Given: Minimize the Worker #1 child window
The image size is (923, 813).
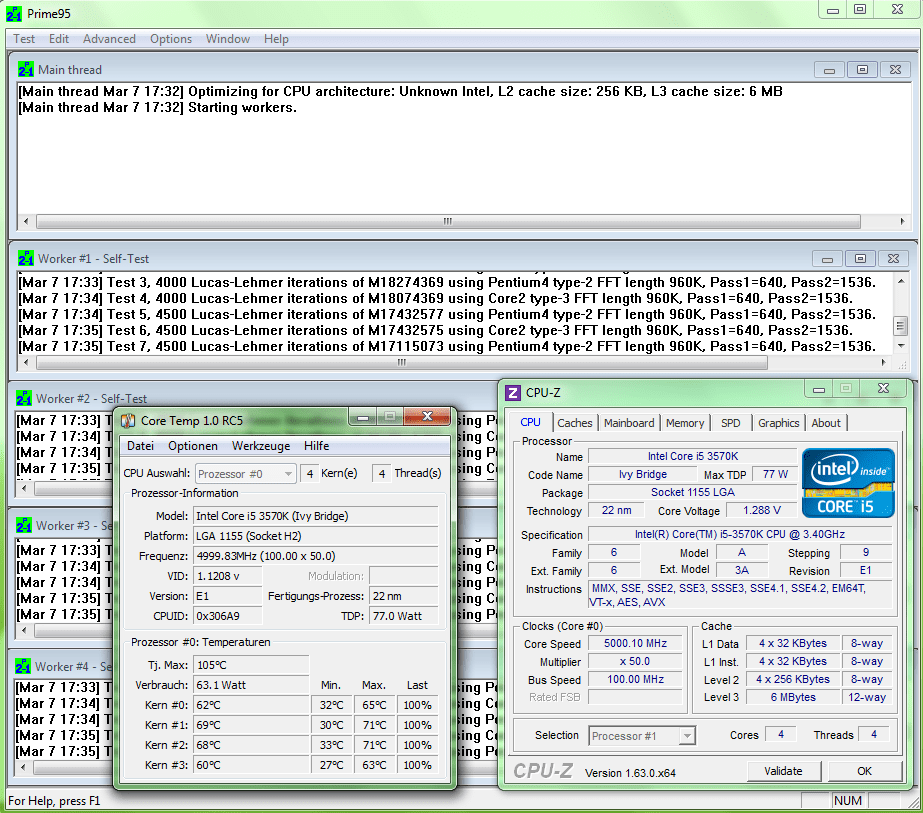Looking at the screenshot, I should (827, 258).
